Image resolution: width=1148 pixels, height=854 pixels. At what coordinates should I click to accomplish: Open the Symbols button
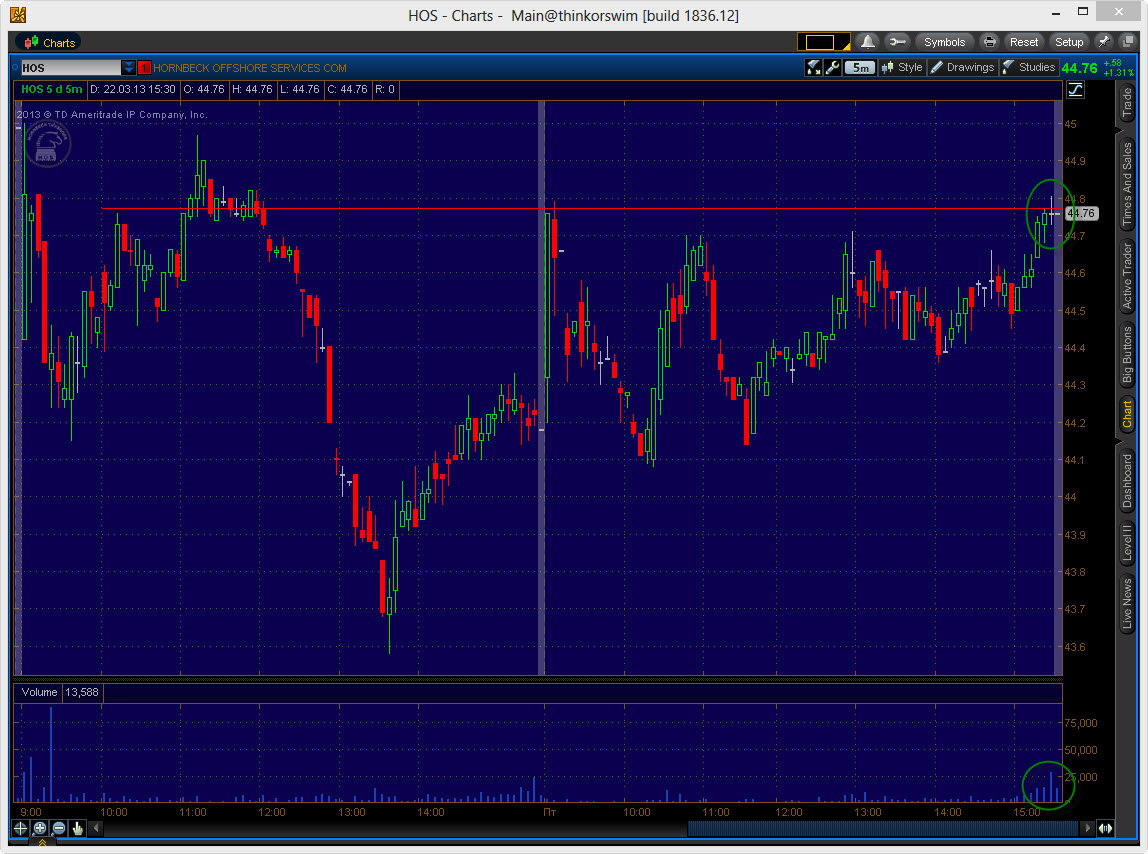tap(944, 42)
